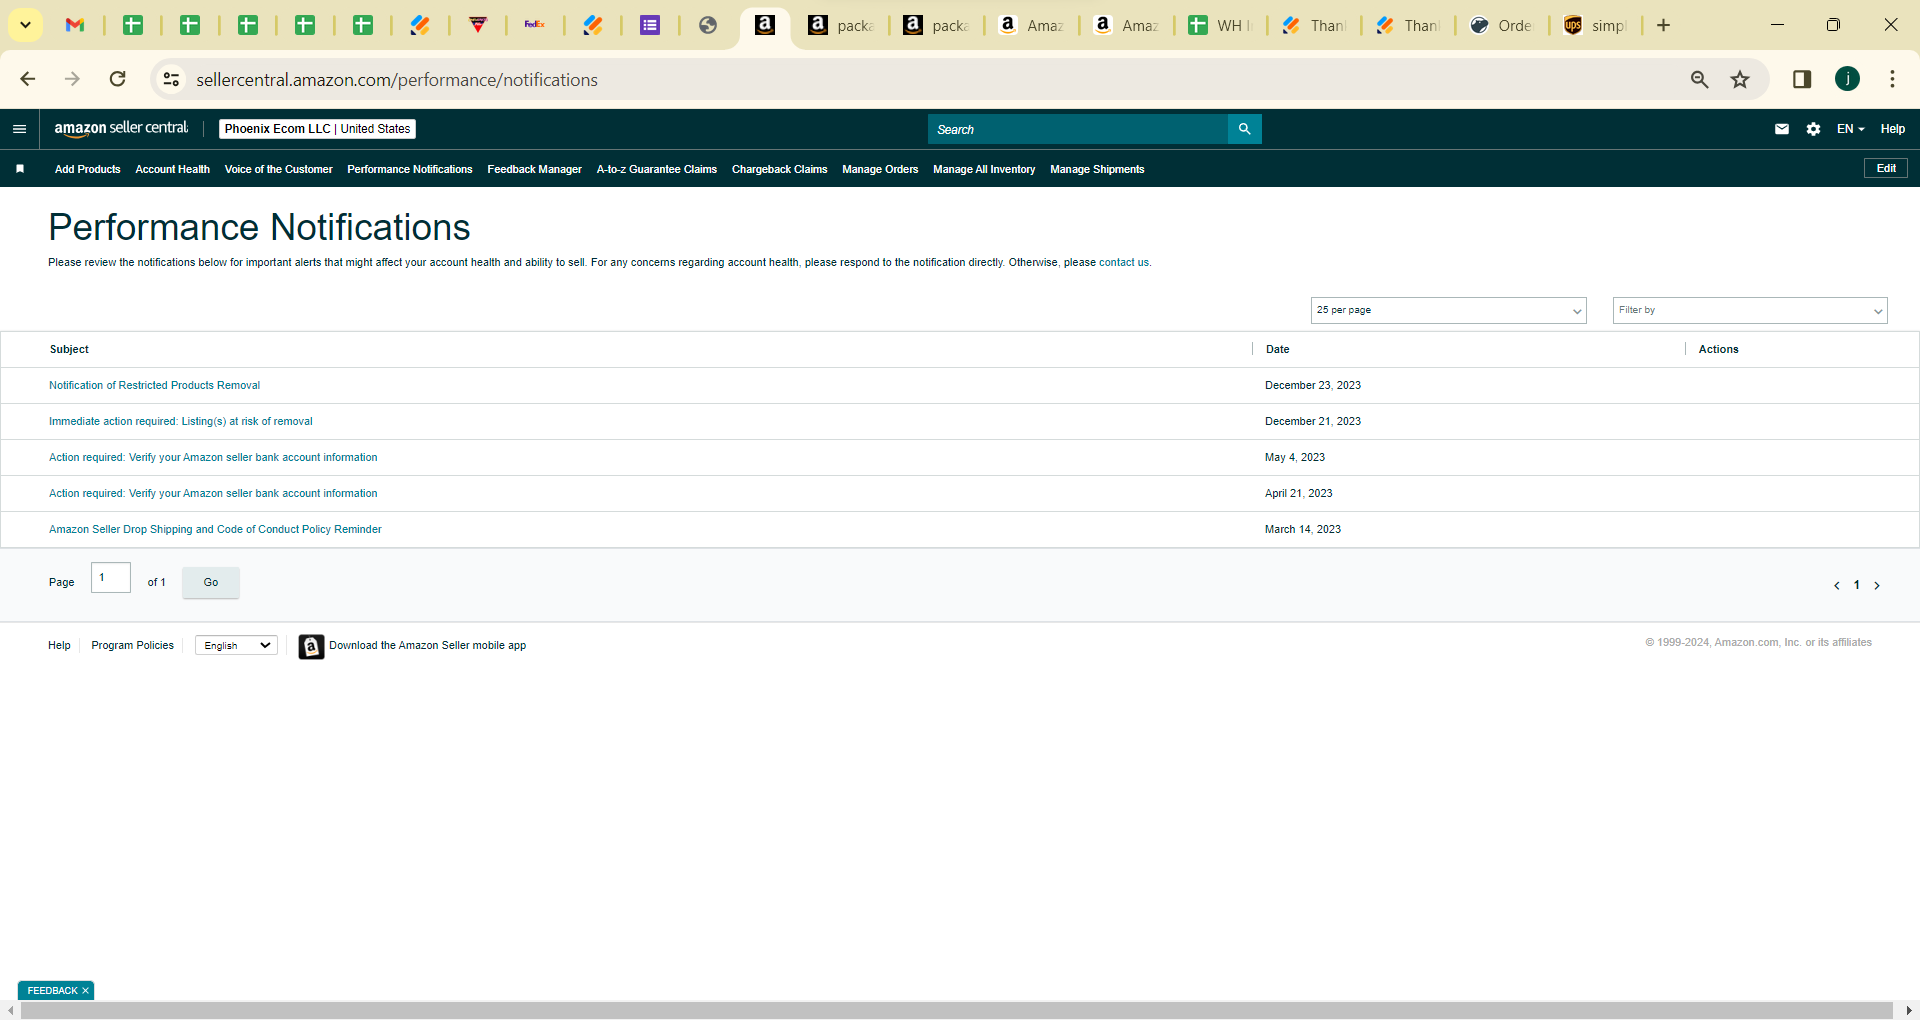This screenshot has height=1020, width=1920.
Task: Switch to the Gmail tab
Action: point(74,25)
